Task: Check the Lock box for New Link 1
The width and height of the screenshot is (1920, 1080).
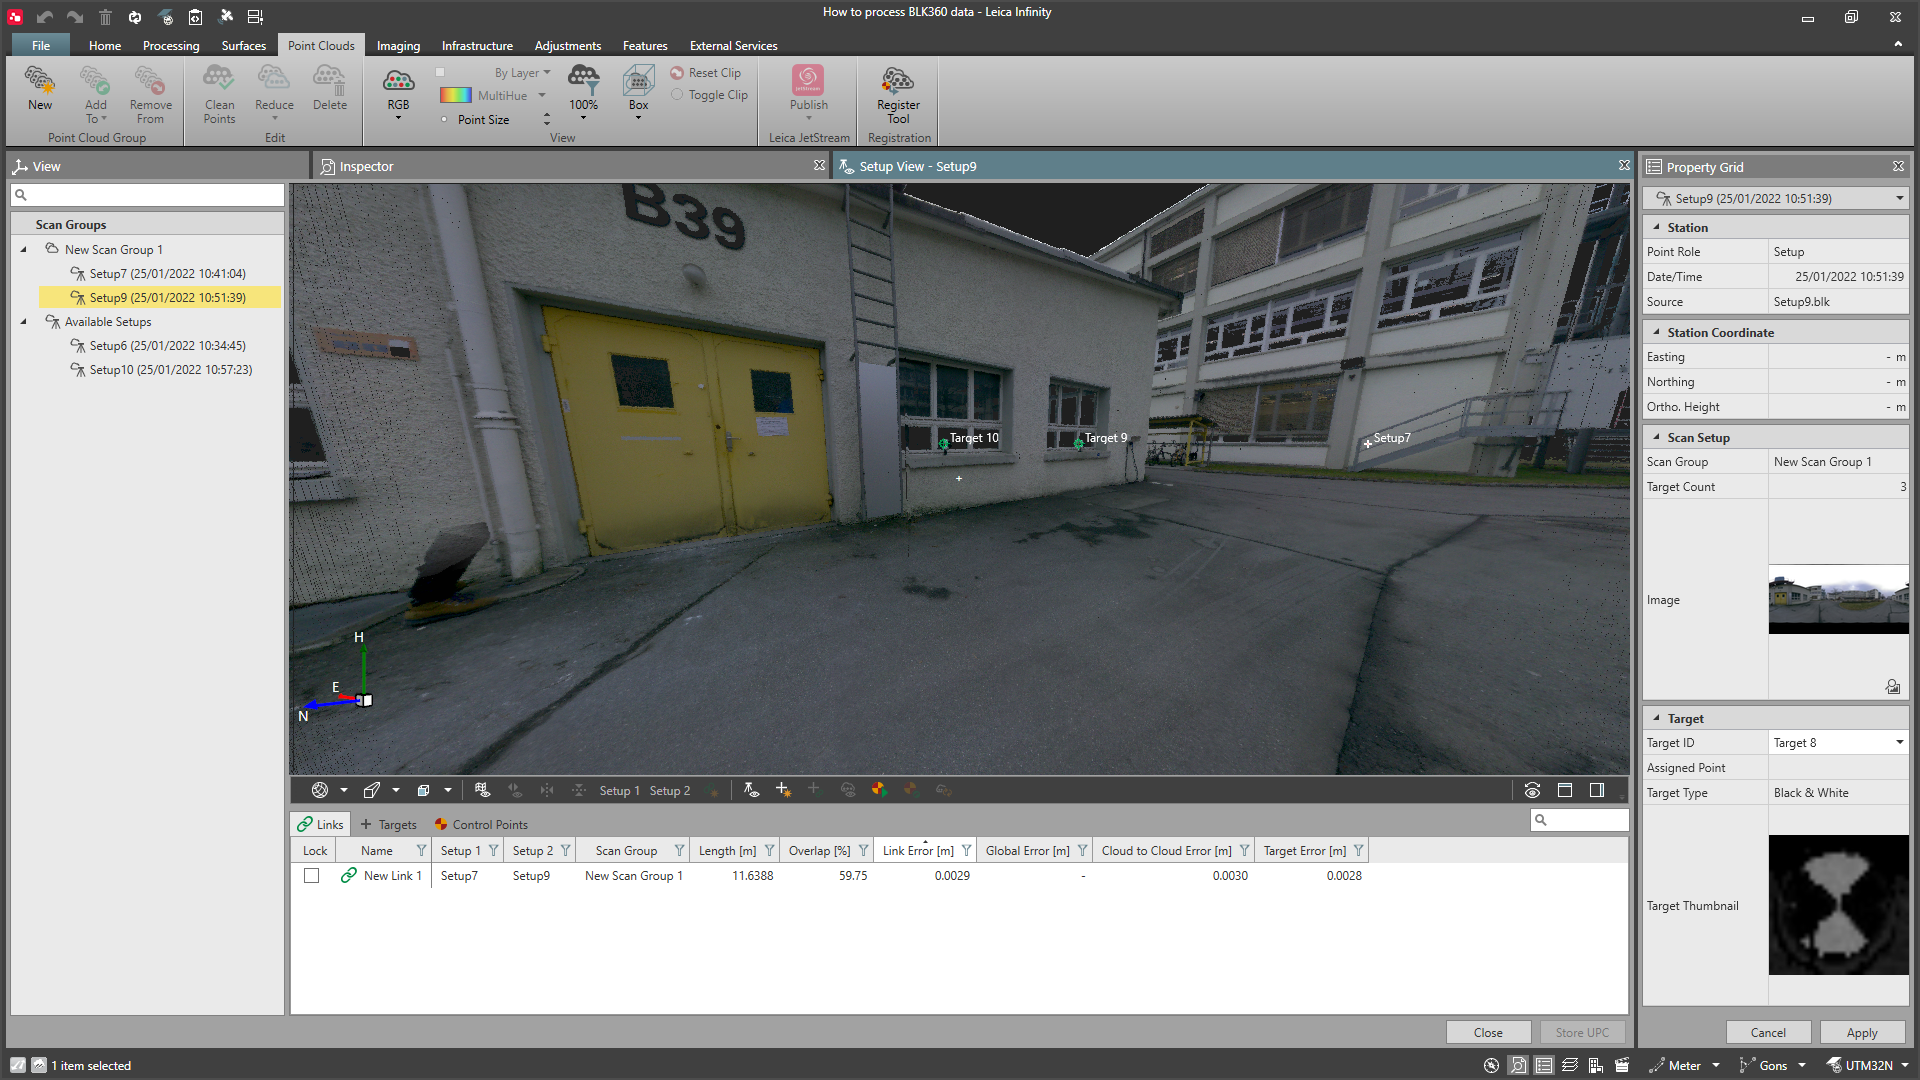Action: tap(312, 876)
